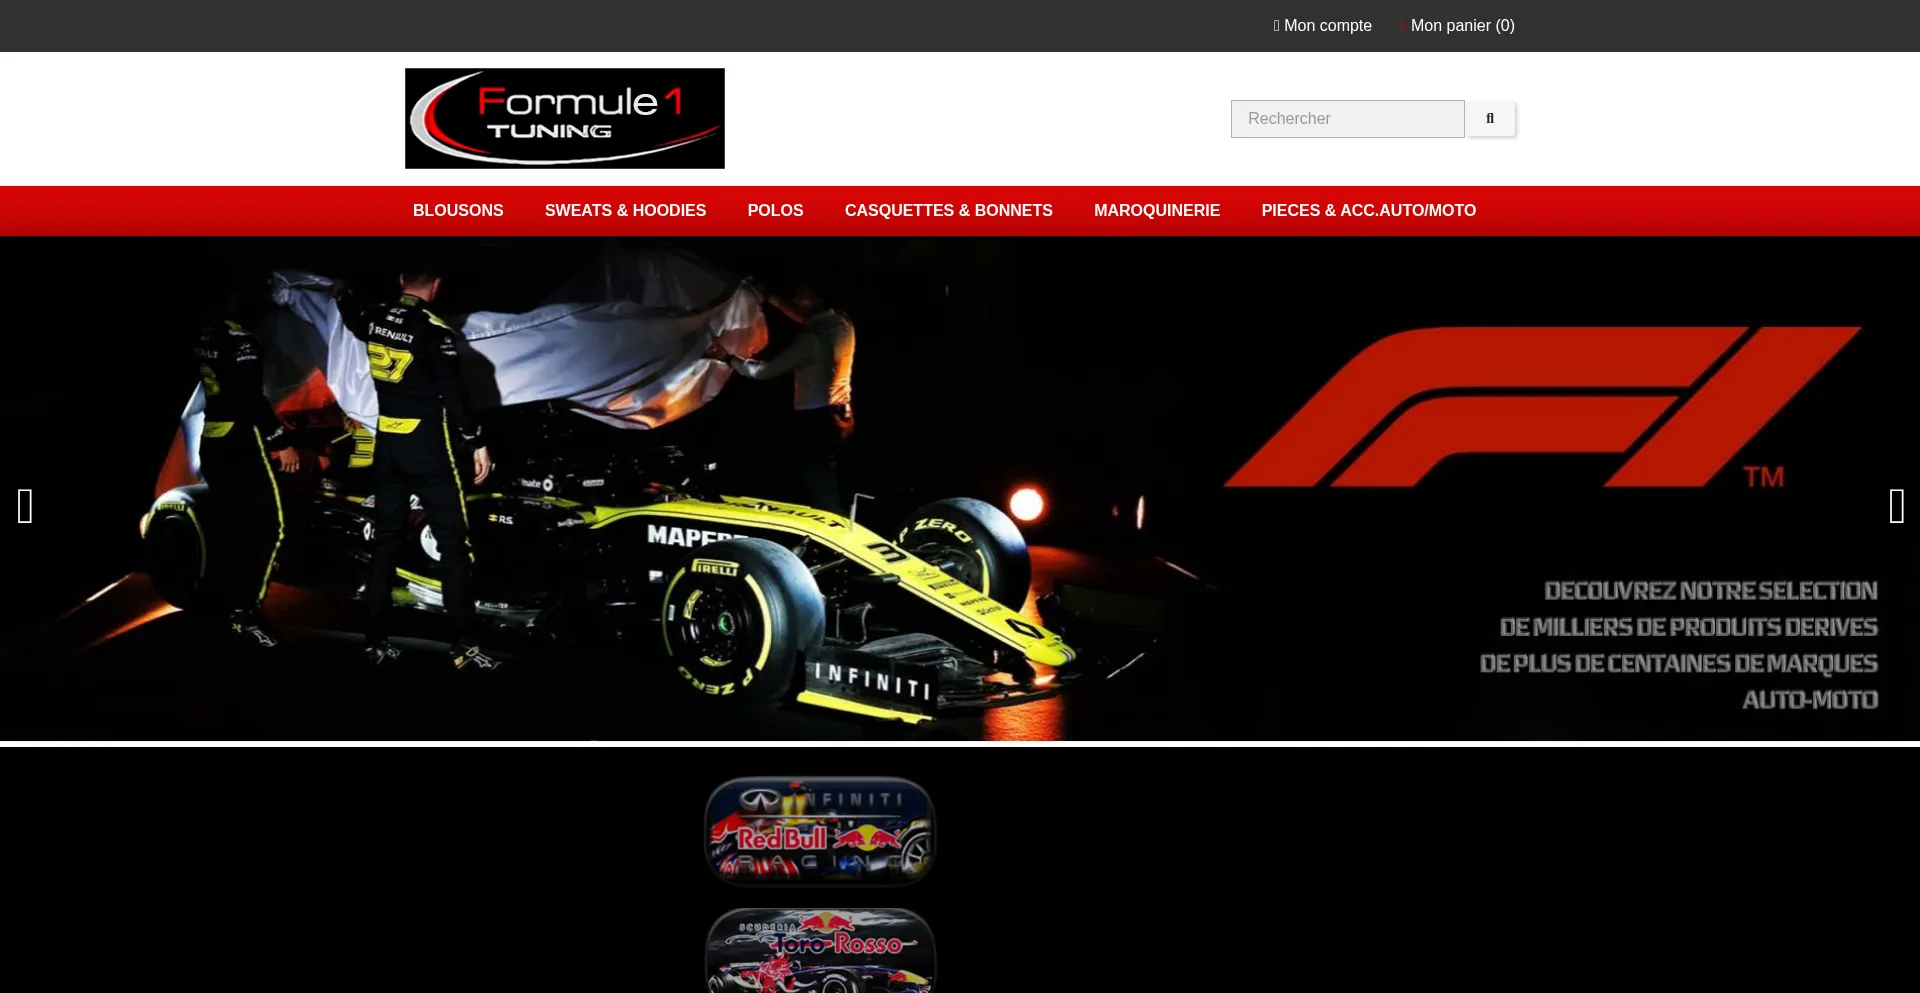Focus the Rechercher search field

click(x=1348, y=119)
